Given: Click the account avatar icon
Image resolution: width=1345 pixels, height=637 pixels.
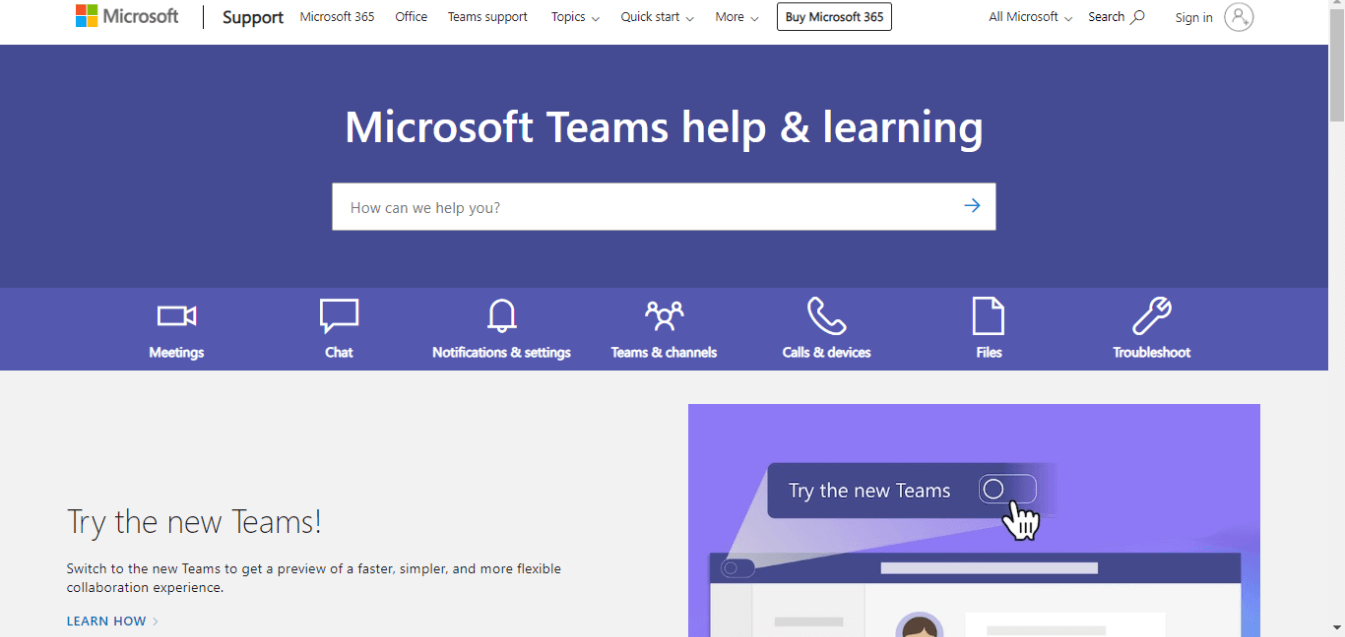Looking at the screenshot, I should pyautogui.click(x=1239, y=17).
